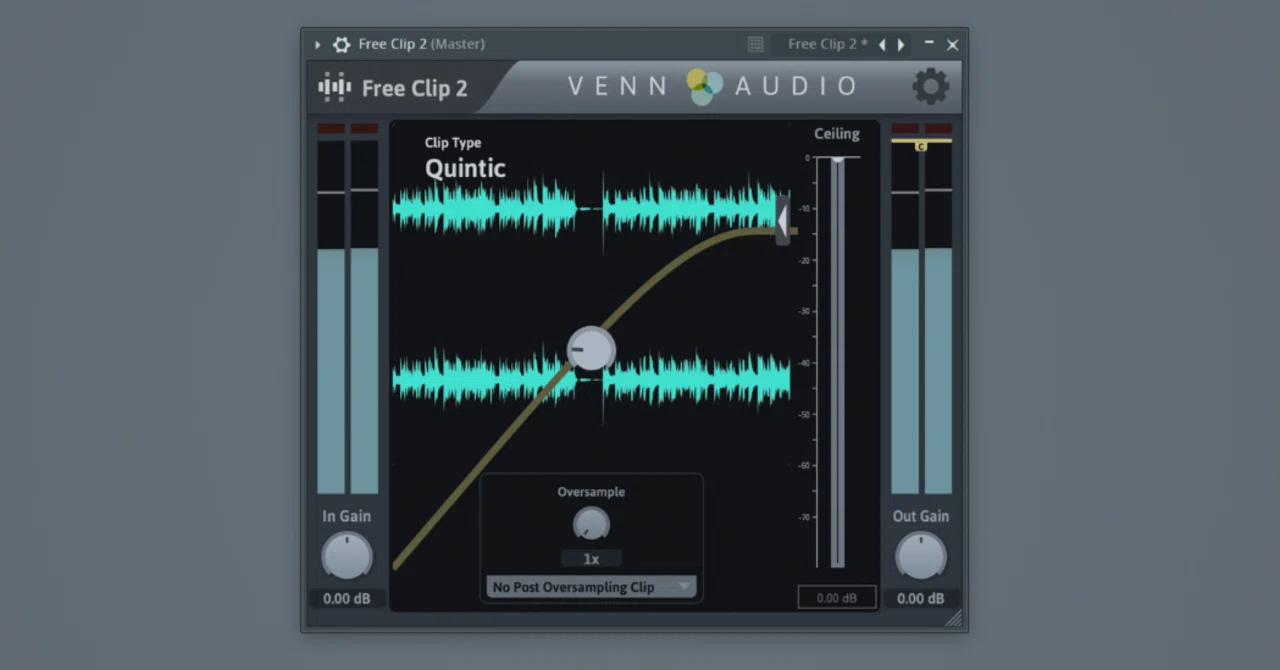
Task: Click the Free Clip 2 preset name
Action: coord(827,44)
